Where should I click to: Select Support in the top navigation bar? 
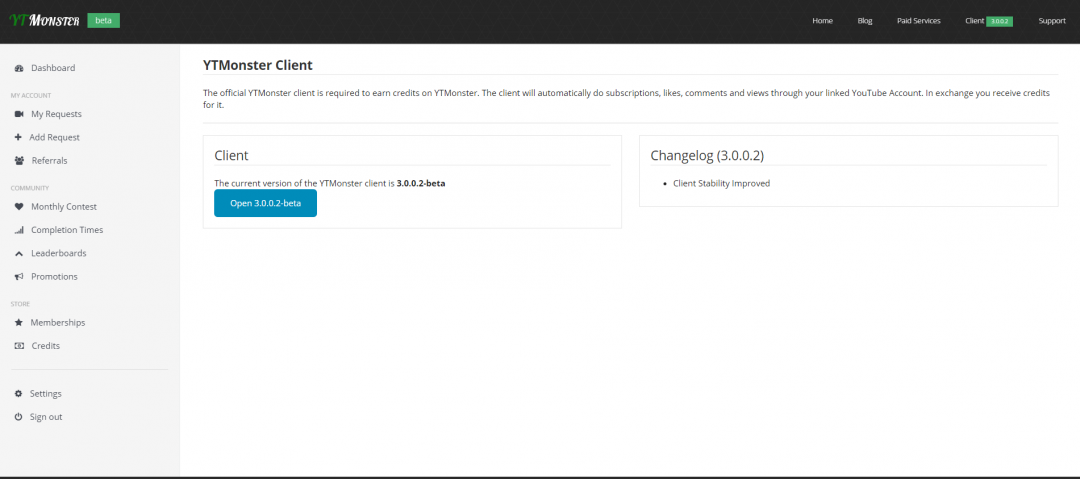(1051, 21)
